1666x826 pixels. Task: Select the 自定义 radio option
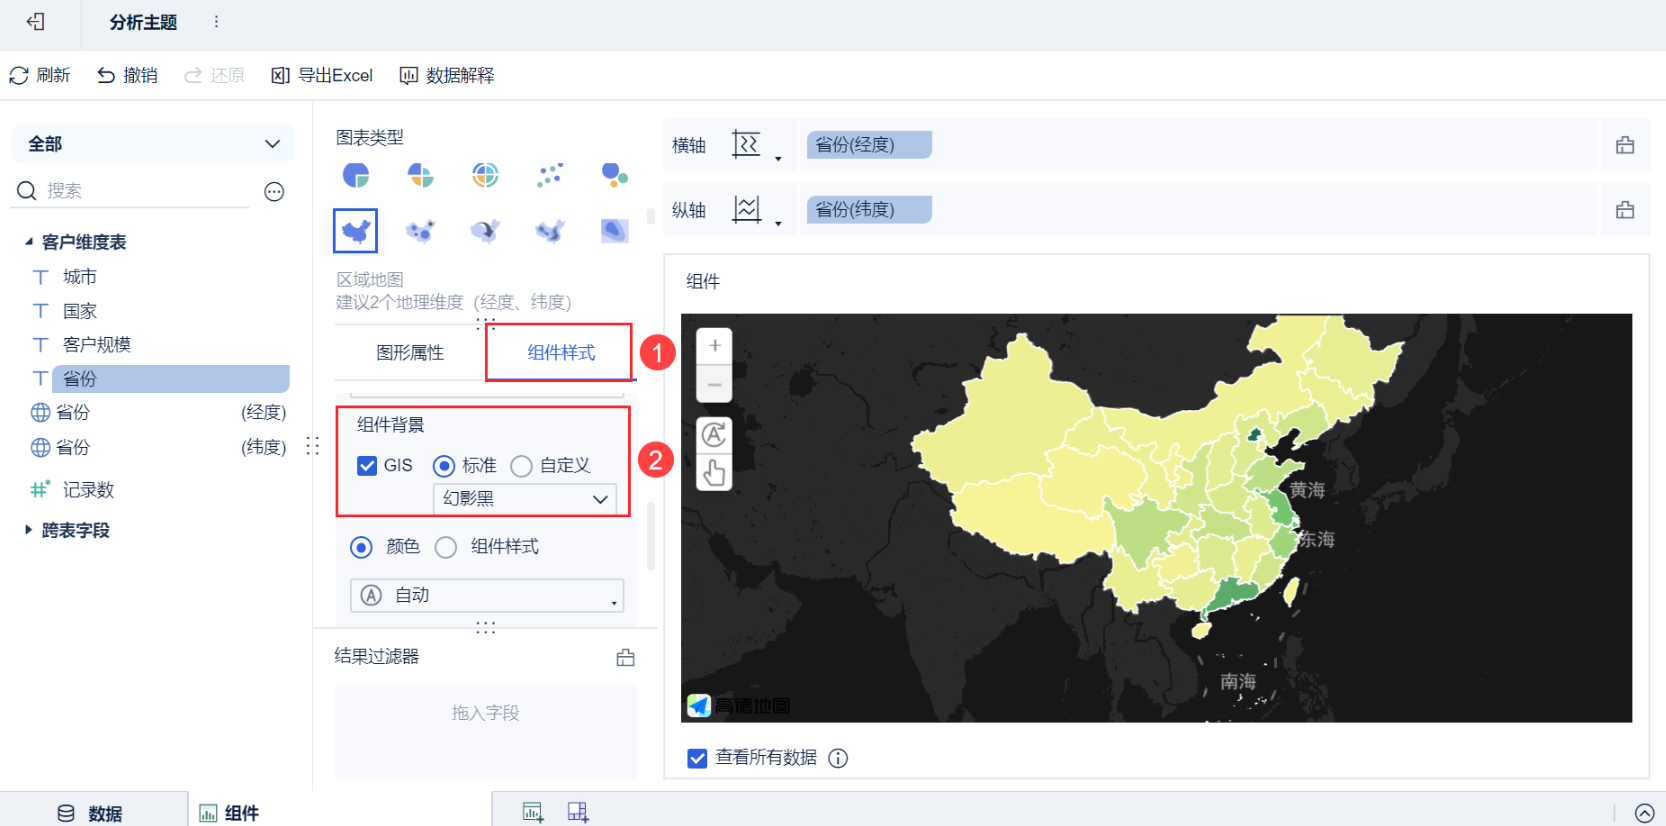click(x=521, y=466)
